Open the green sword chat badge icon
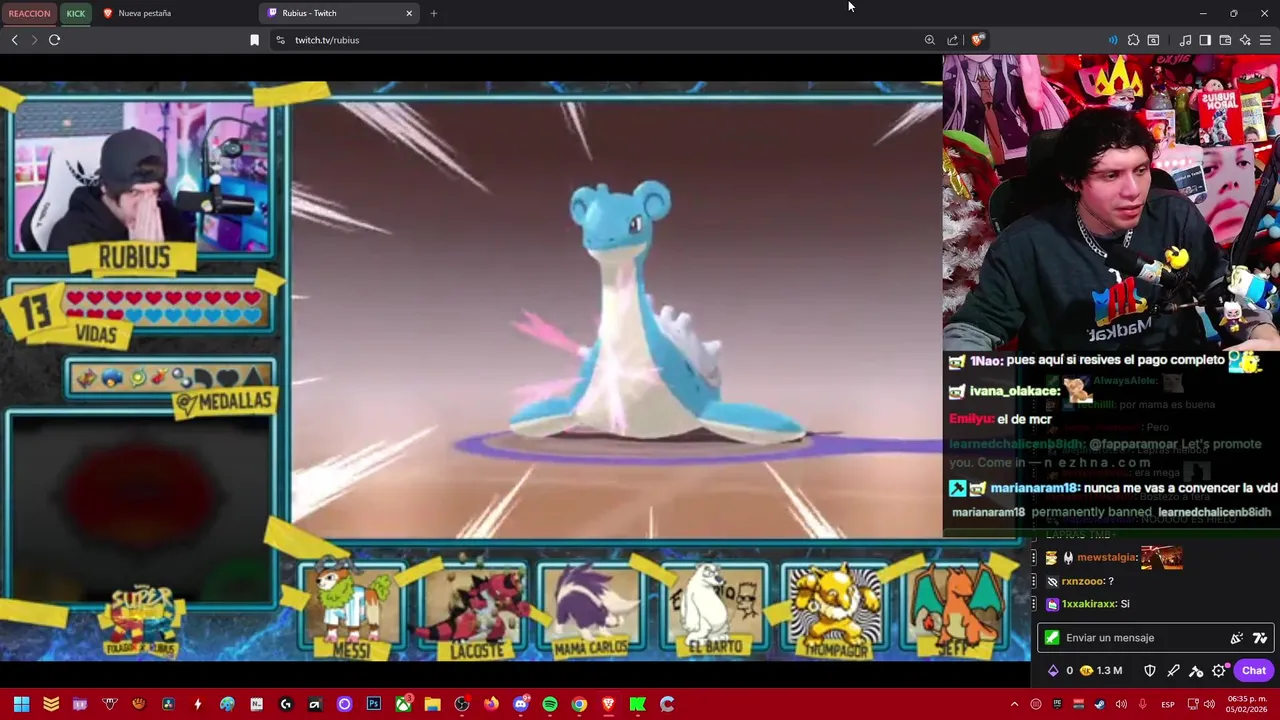Image resolution: width=1280 pixels, height=720 pixels. 1051,637
